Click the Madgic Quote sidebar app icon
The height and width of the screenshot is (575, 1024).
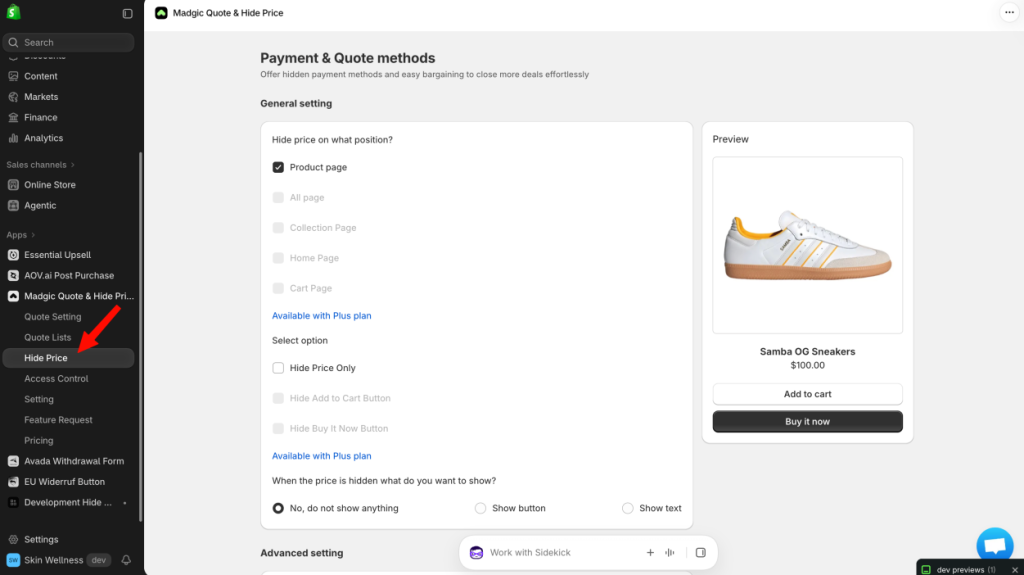point(13,296)
